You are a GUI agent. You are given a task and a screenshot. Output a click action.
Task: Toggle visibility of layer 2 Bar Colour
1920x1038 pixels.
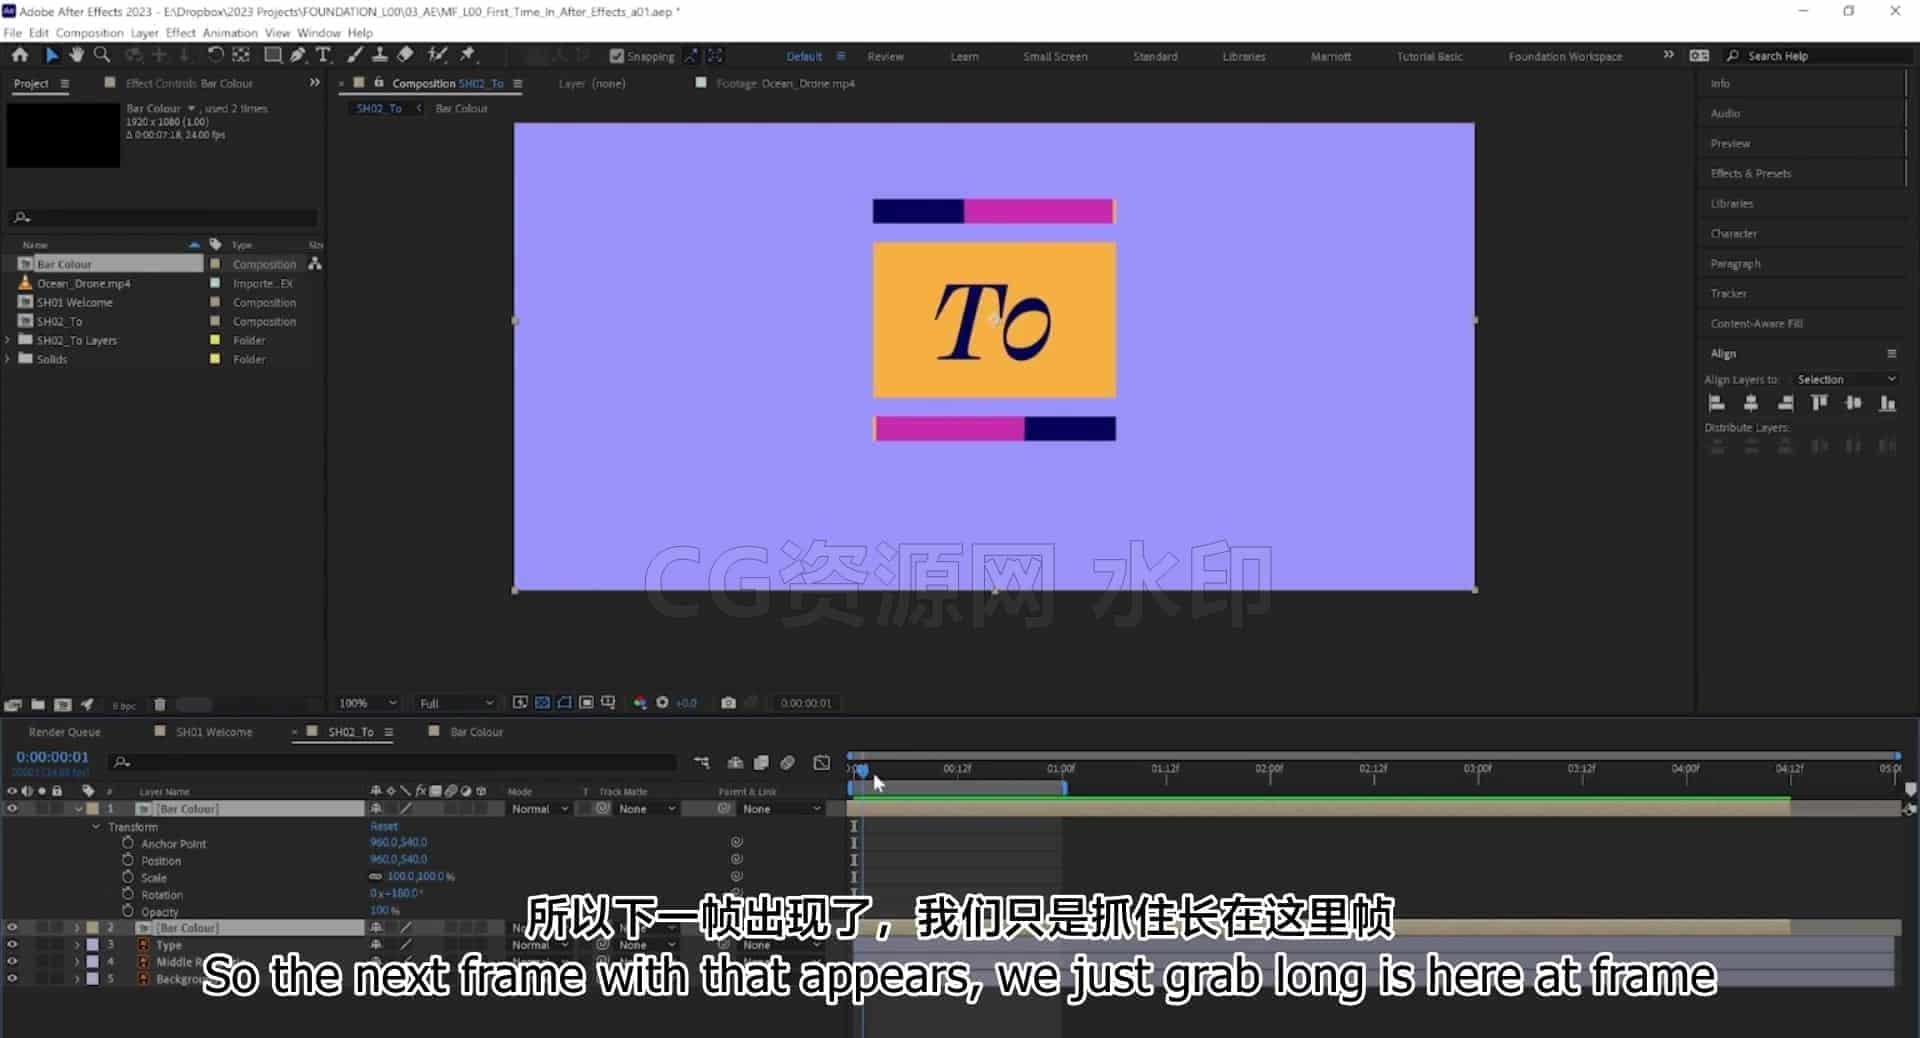(12, 927)
